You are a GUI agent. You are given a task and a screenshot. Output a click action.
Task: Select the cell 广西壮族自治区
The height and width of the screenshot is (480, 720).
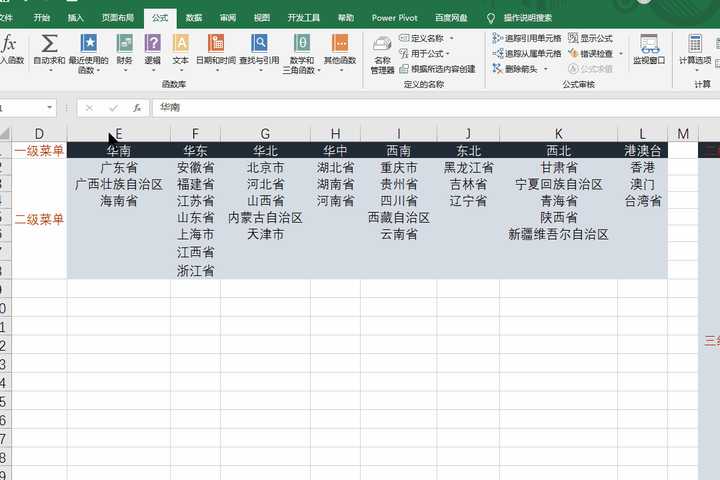click(119, 184)
